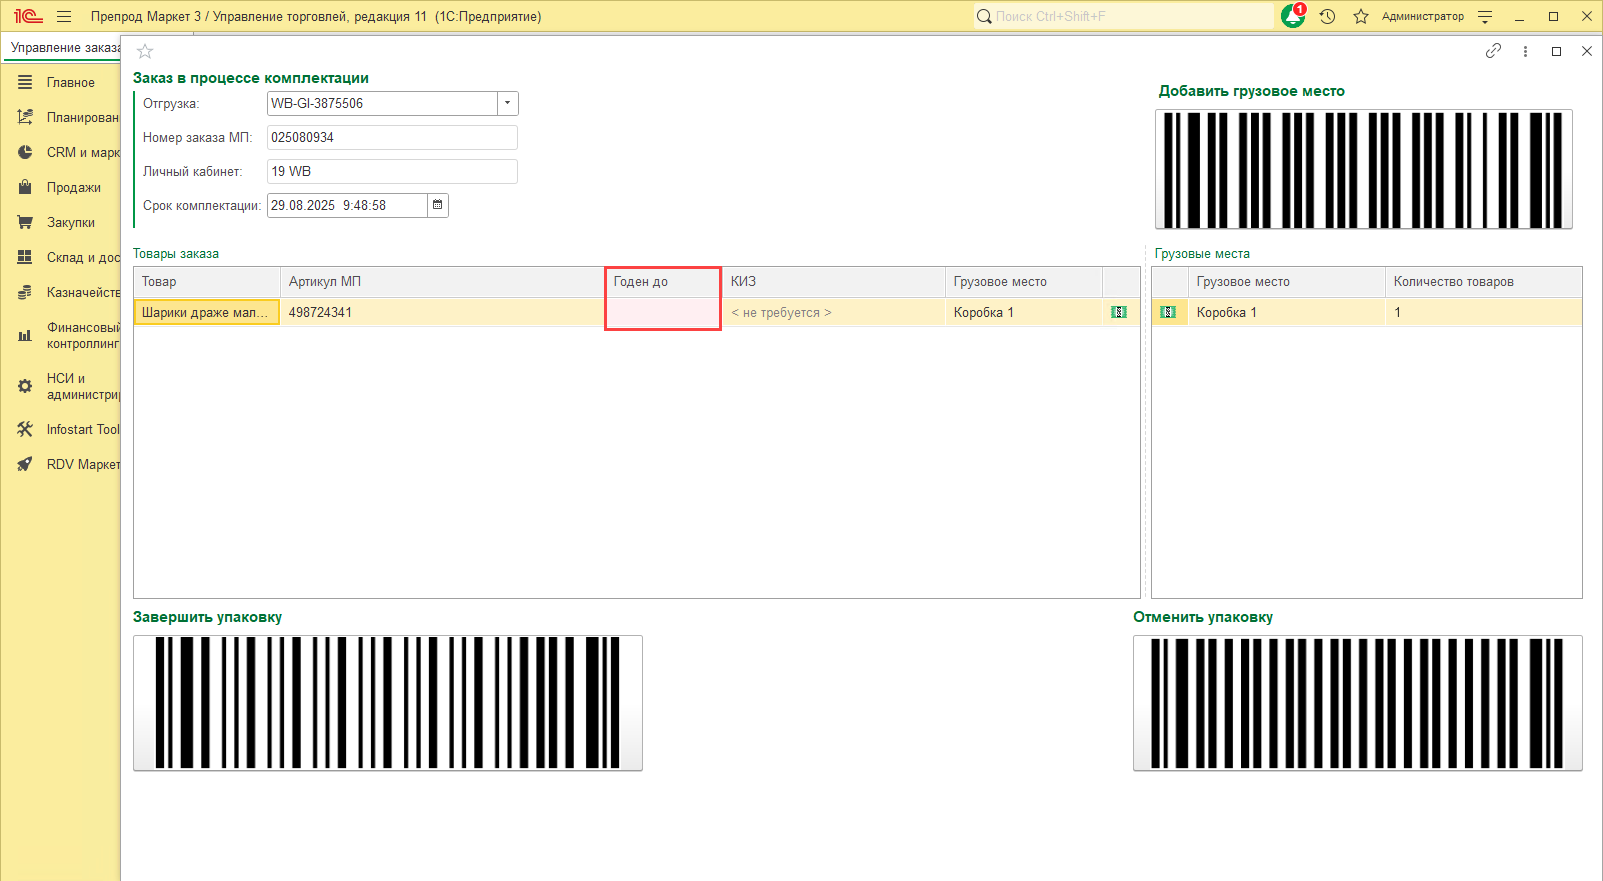The width and height of the screenshot is (1603, 881).
Task: Click green icon in goods row
Action: pos(1119,312)
